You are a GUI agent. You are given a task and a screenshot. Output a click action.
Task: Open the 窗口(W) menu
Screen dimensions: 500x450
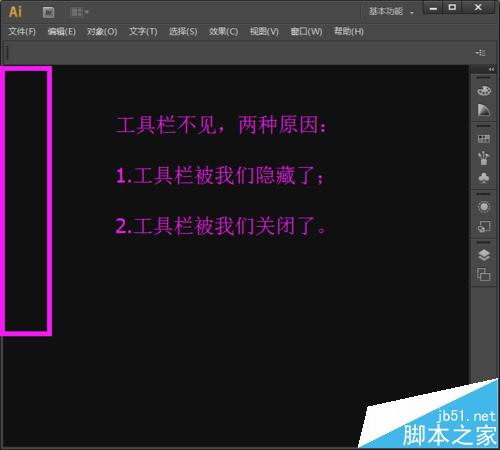pos(306,32)
